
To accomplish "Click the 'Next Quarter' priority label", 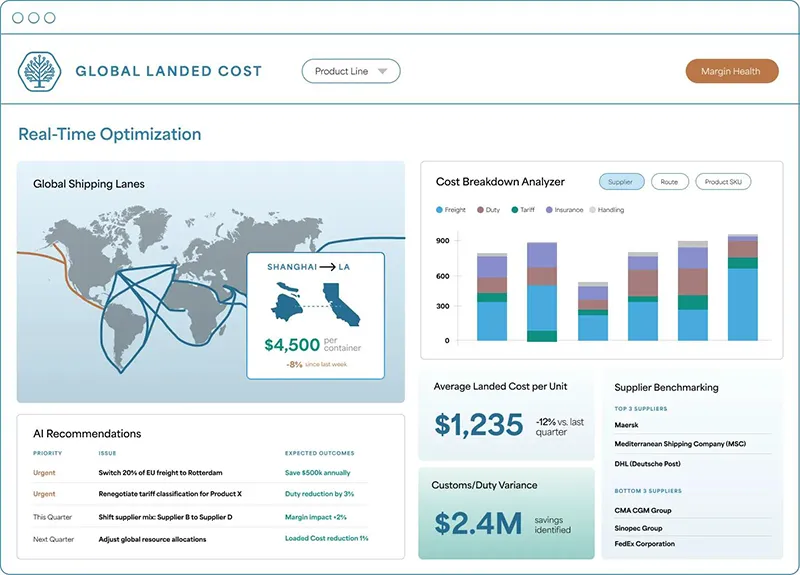I will [54, 539].
